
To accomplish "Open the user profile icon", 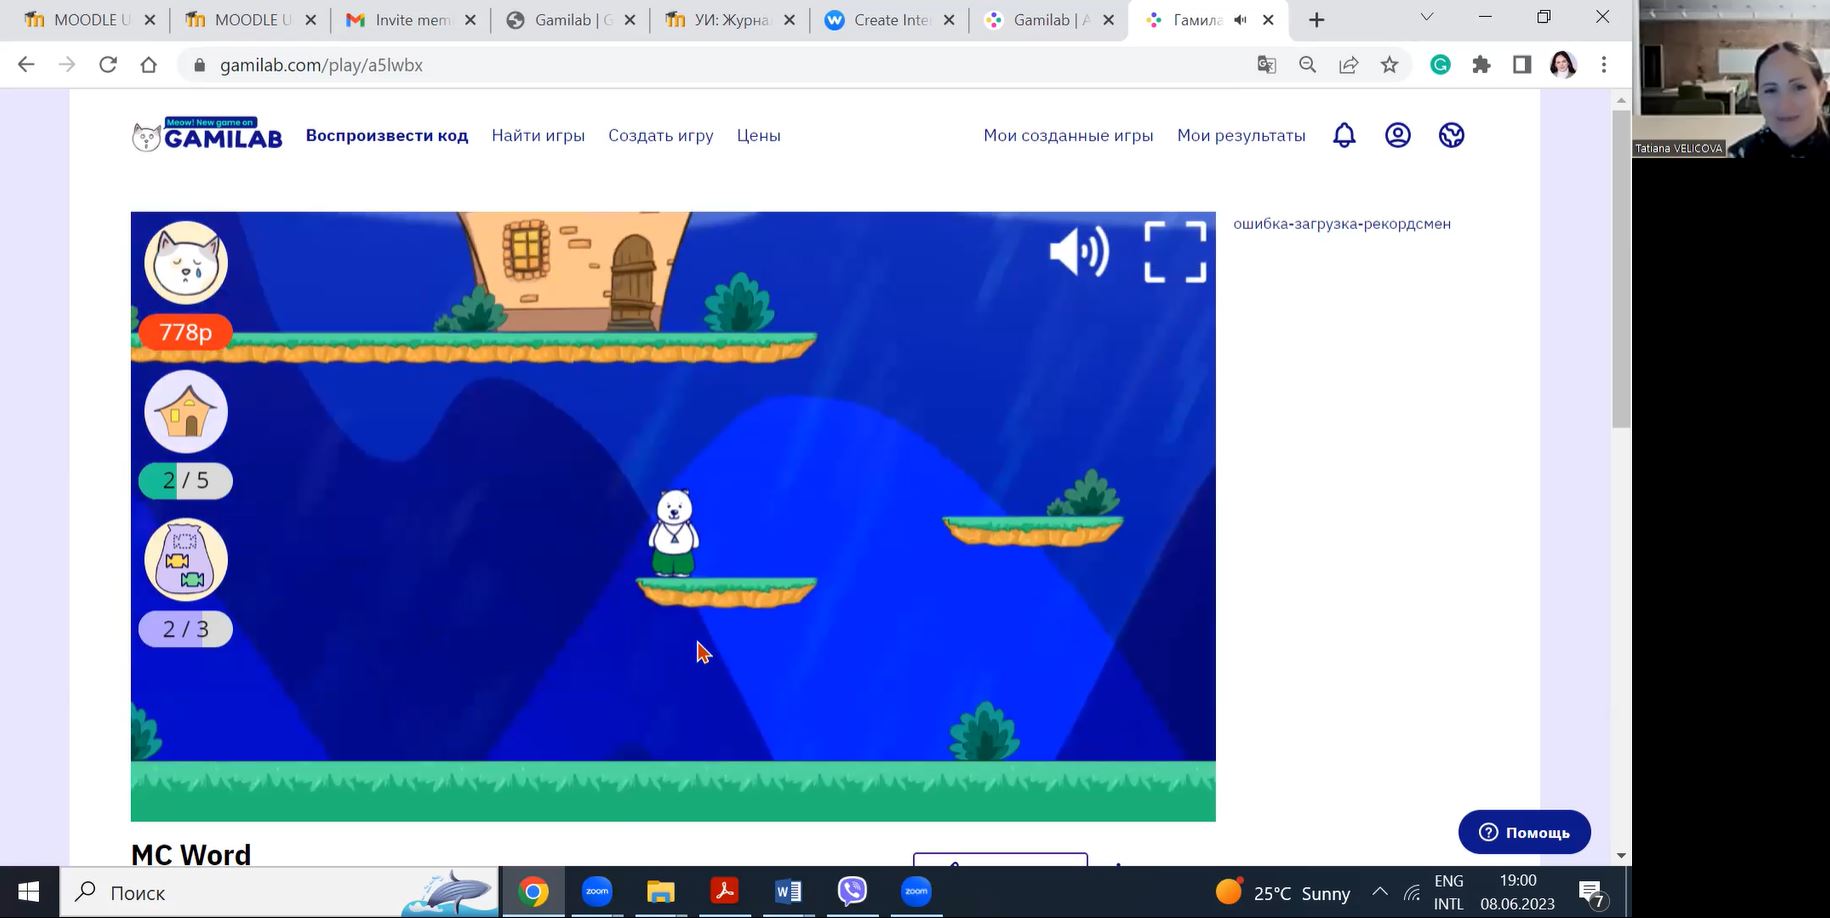I will [1397, 135].
